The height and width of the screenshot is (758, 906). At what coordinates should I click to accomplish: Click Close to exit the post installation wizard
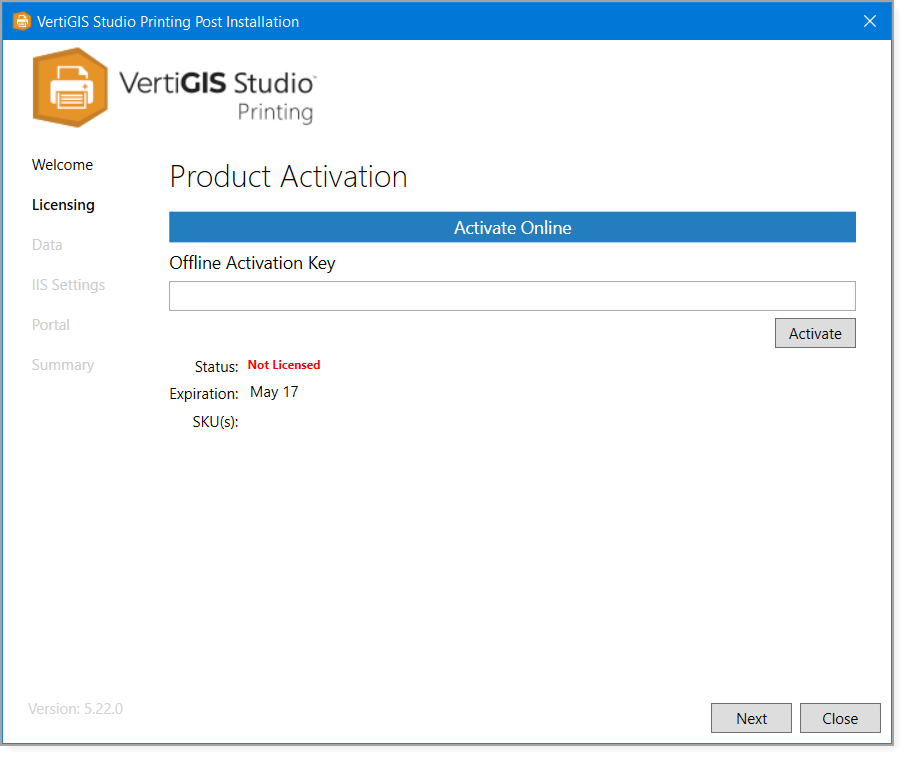840,718
